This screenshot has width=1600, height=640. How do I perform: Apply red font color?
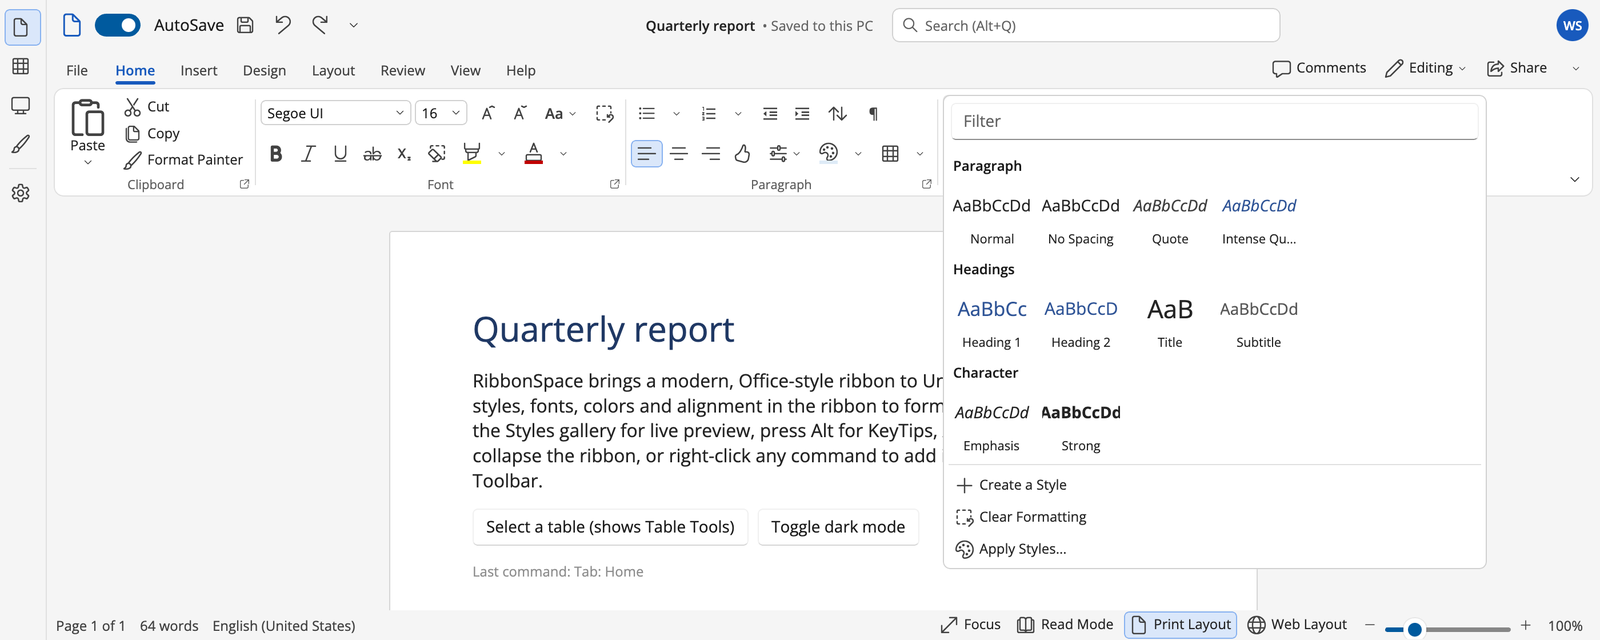[x=534, y=153]
